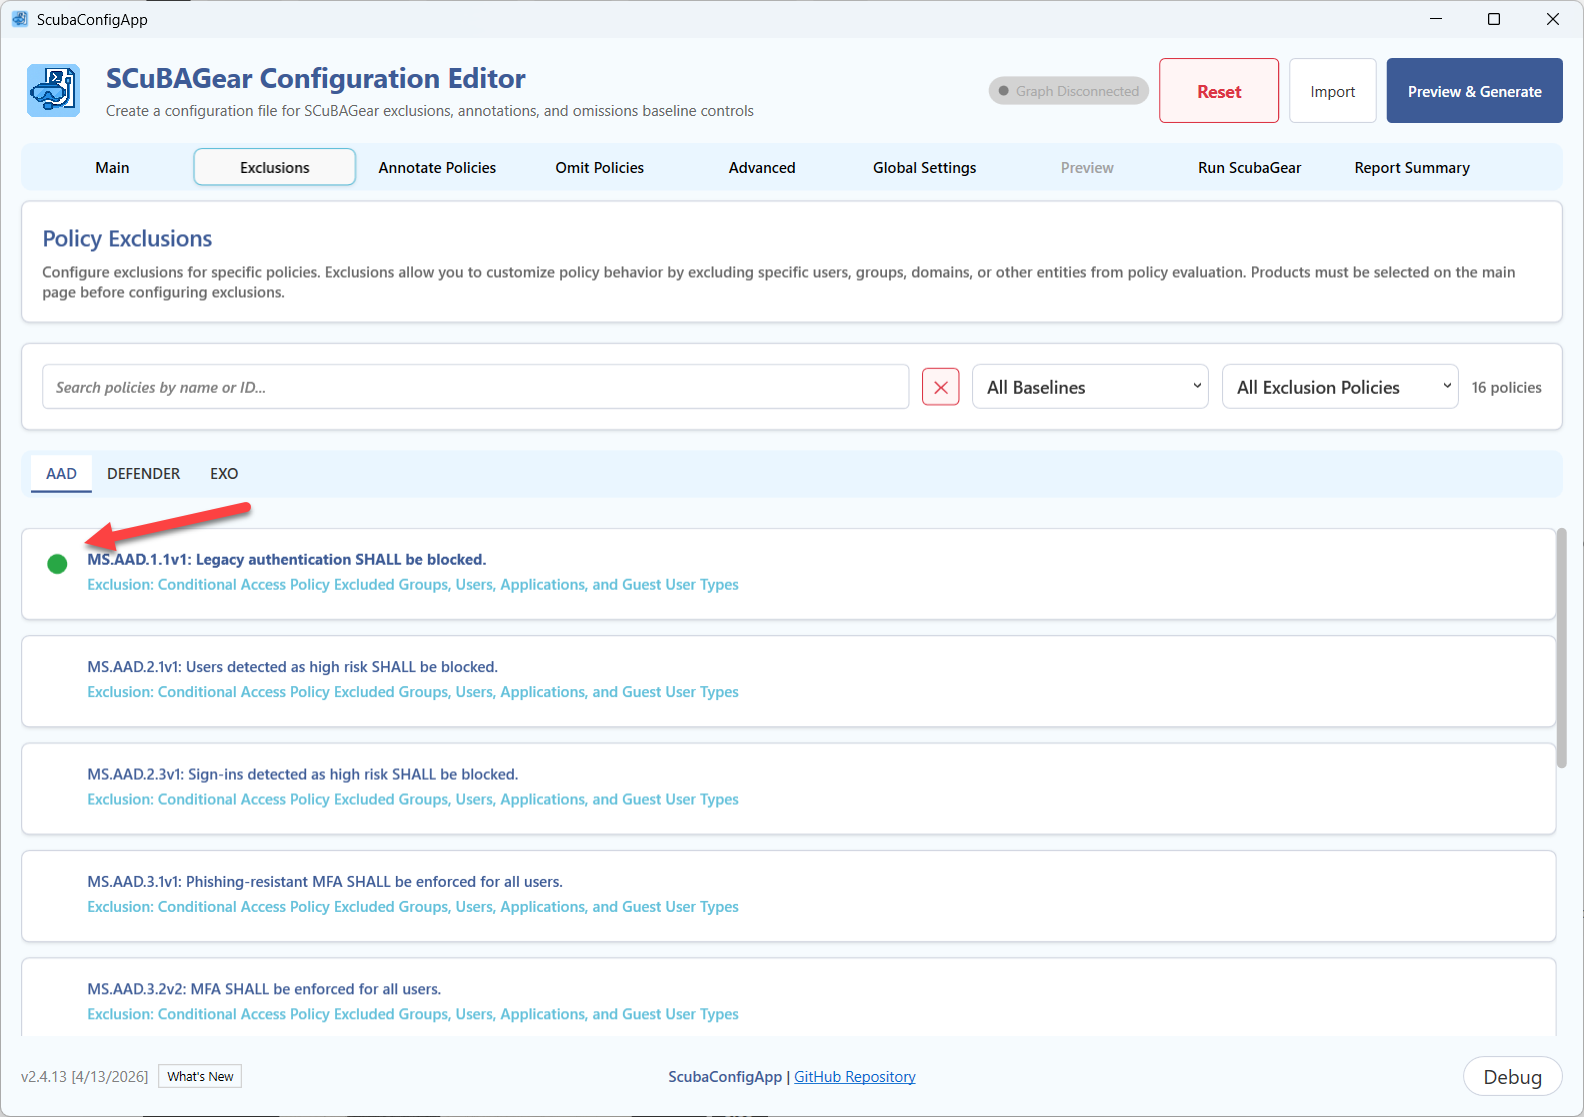This screenshot has height=1117, width=1584.
Task: Switch to the DEFENDER product tab
Action: 144,473
